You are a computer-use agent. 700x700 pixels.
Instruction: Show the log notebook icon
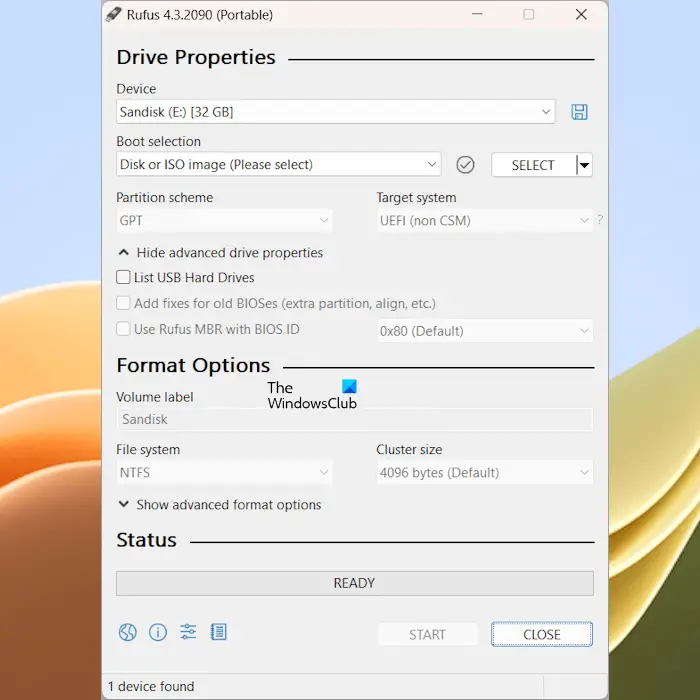pos(218,632)
